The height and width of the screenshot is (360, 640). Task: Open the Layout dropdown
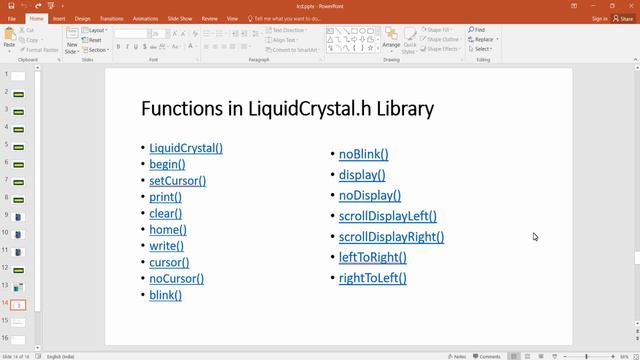[95, 30]
